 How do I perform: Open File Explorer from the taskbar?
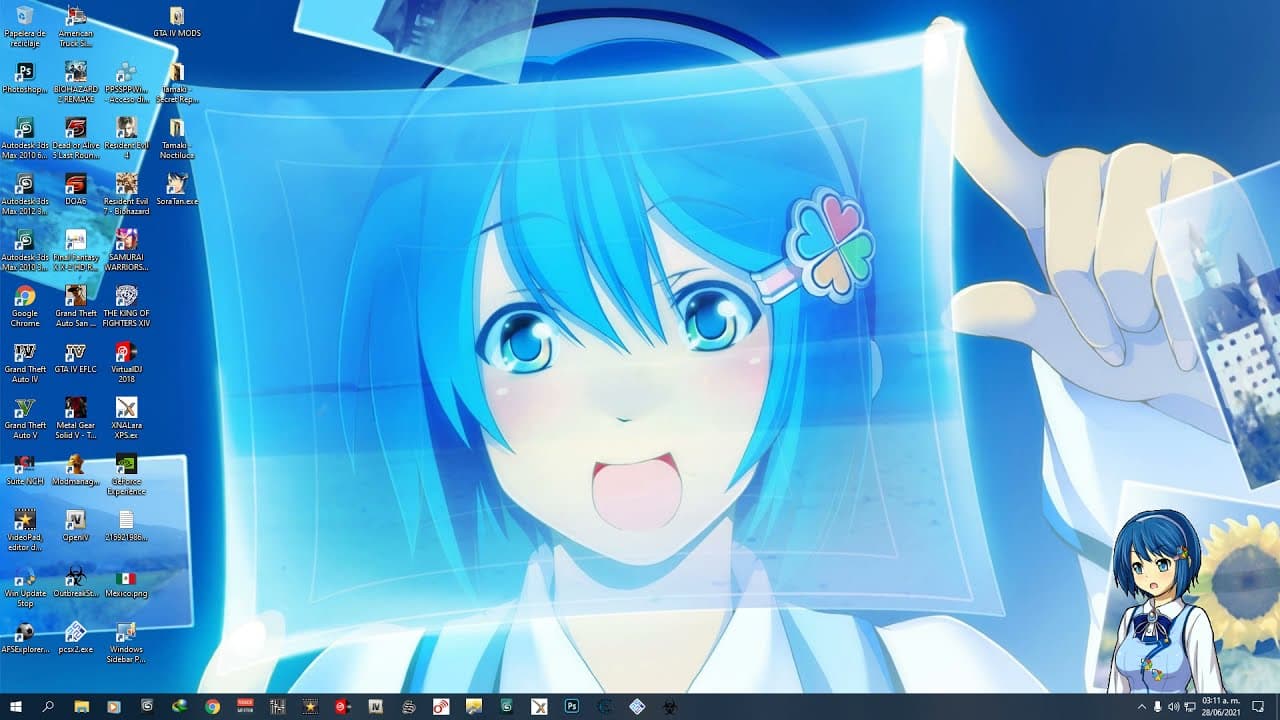tap(82, 706)
